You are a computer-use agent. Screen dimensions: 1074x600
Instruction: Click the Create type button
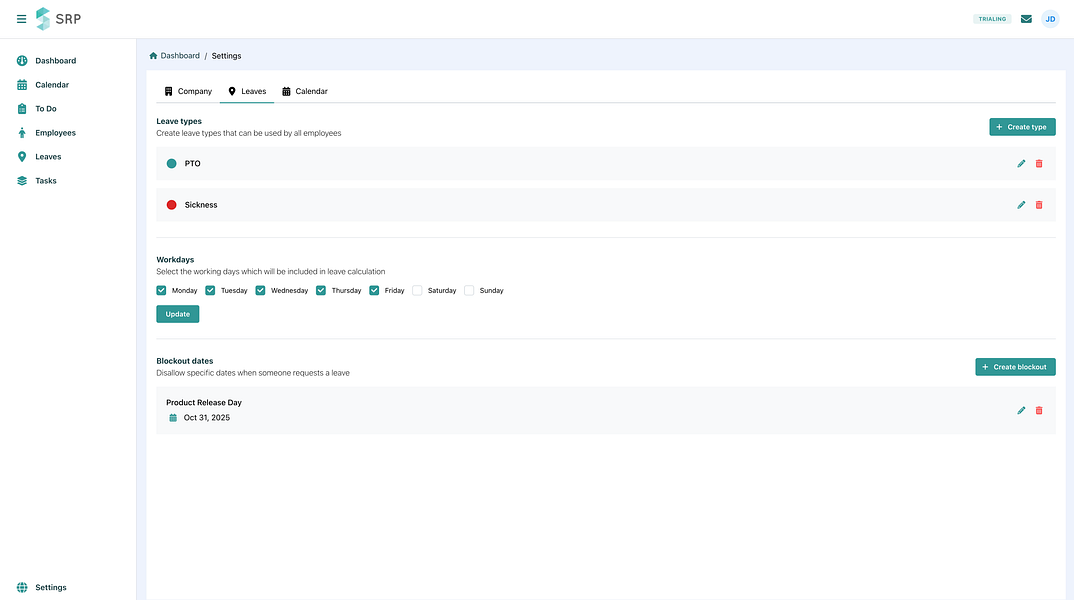pyautogui.click(x=1022, y=127)
